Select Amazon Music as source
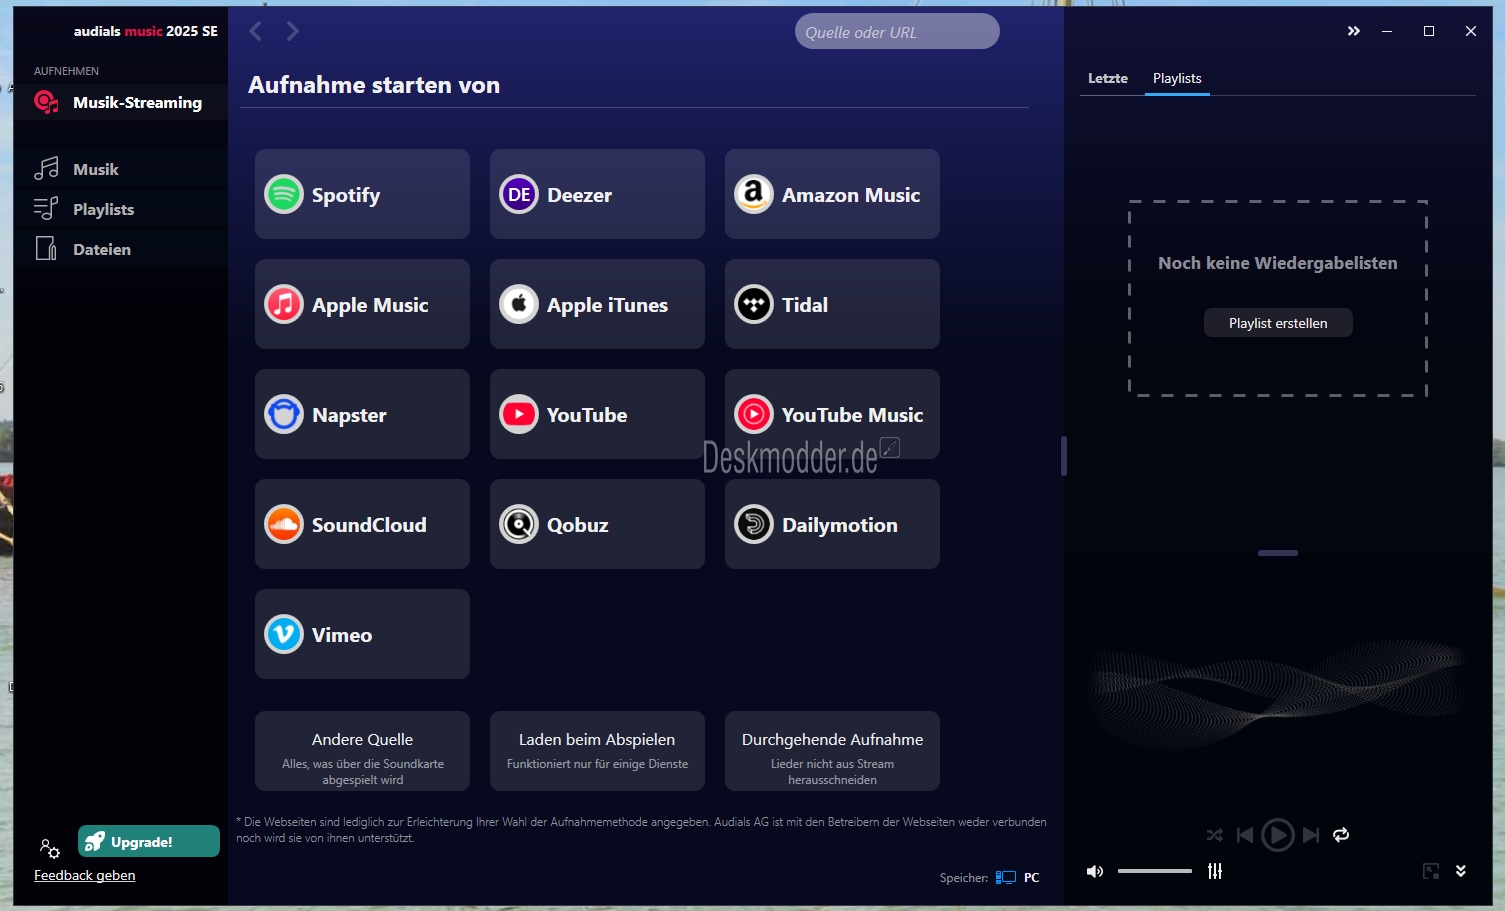The image size is (1505, 911). point(832,194)
